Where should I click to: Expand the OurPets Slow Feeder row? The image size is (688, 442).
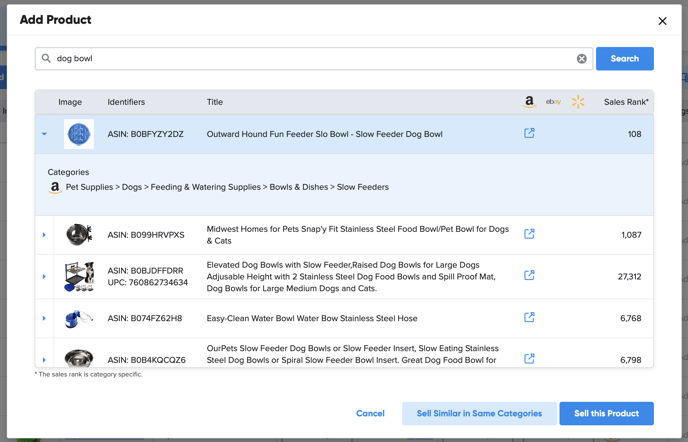tap(44, 360)
